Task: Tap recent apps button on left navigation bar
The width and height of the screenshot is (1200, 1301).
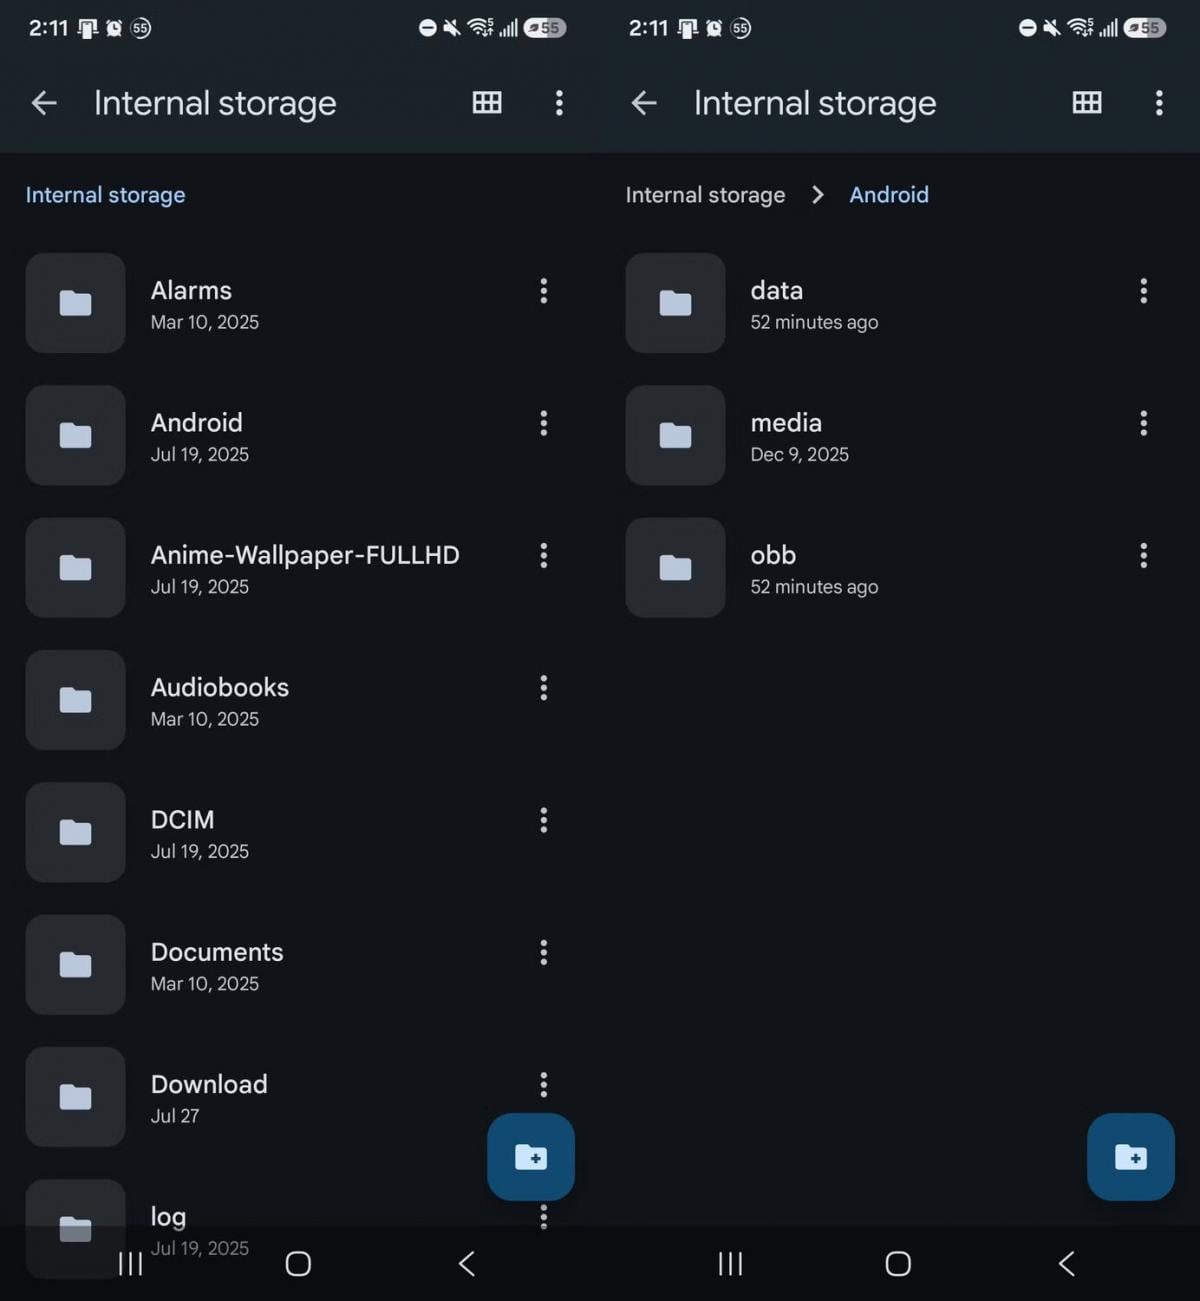Action: [131, 1264]
